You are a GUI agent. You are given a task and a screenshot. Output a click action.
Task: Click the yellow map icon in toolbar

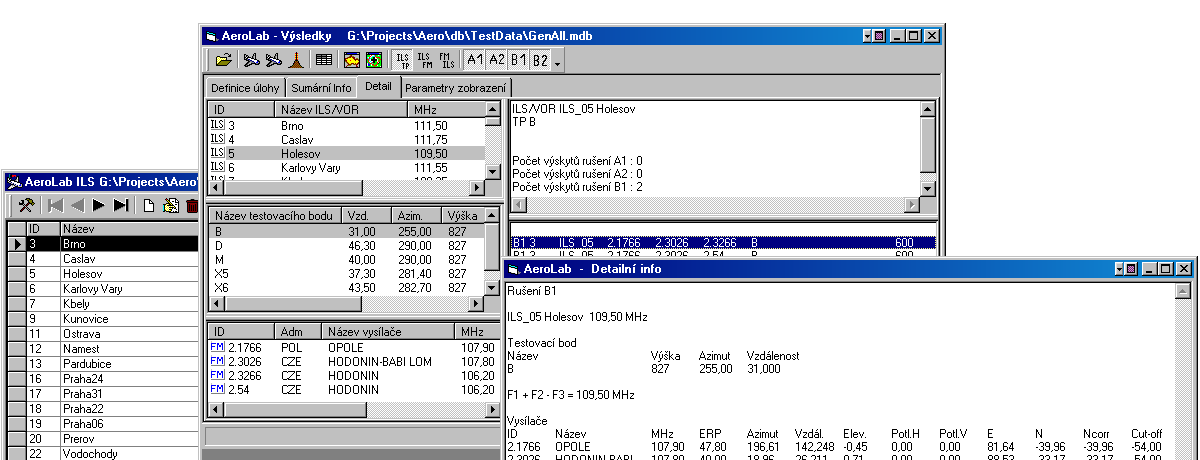352,60
